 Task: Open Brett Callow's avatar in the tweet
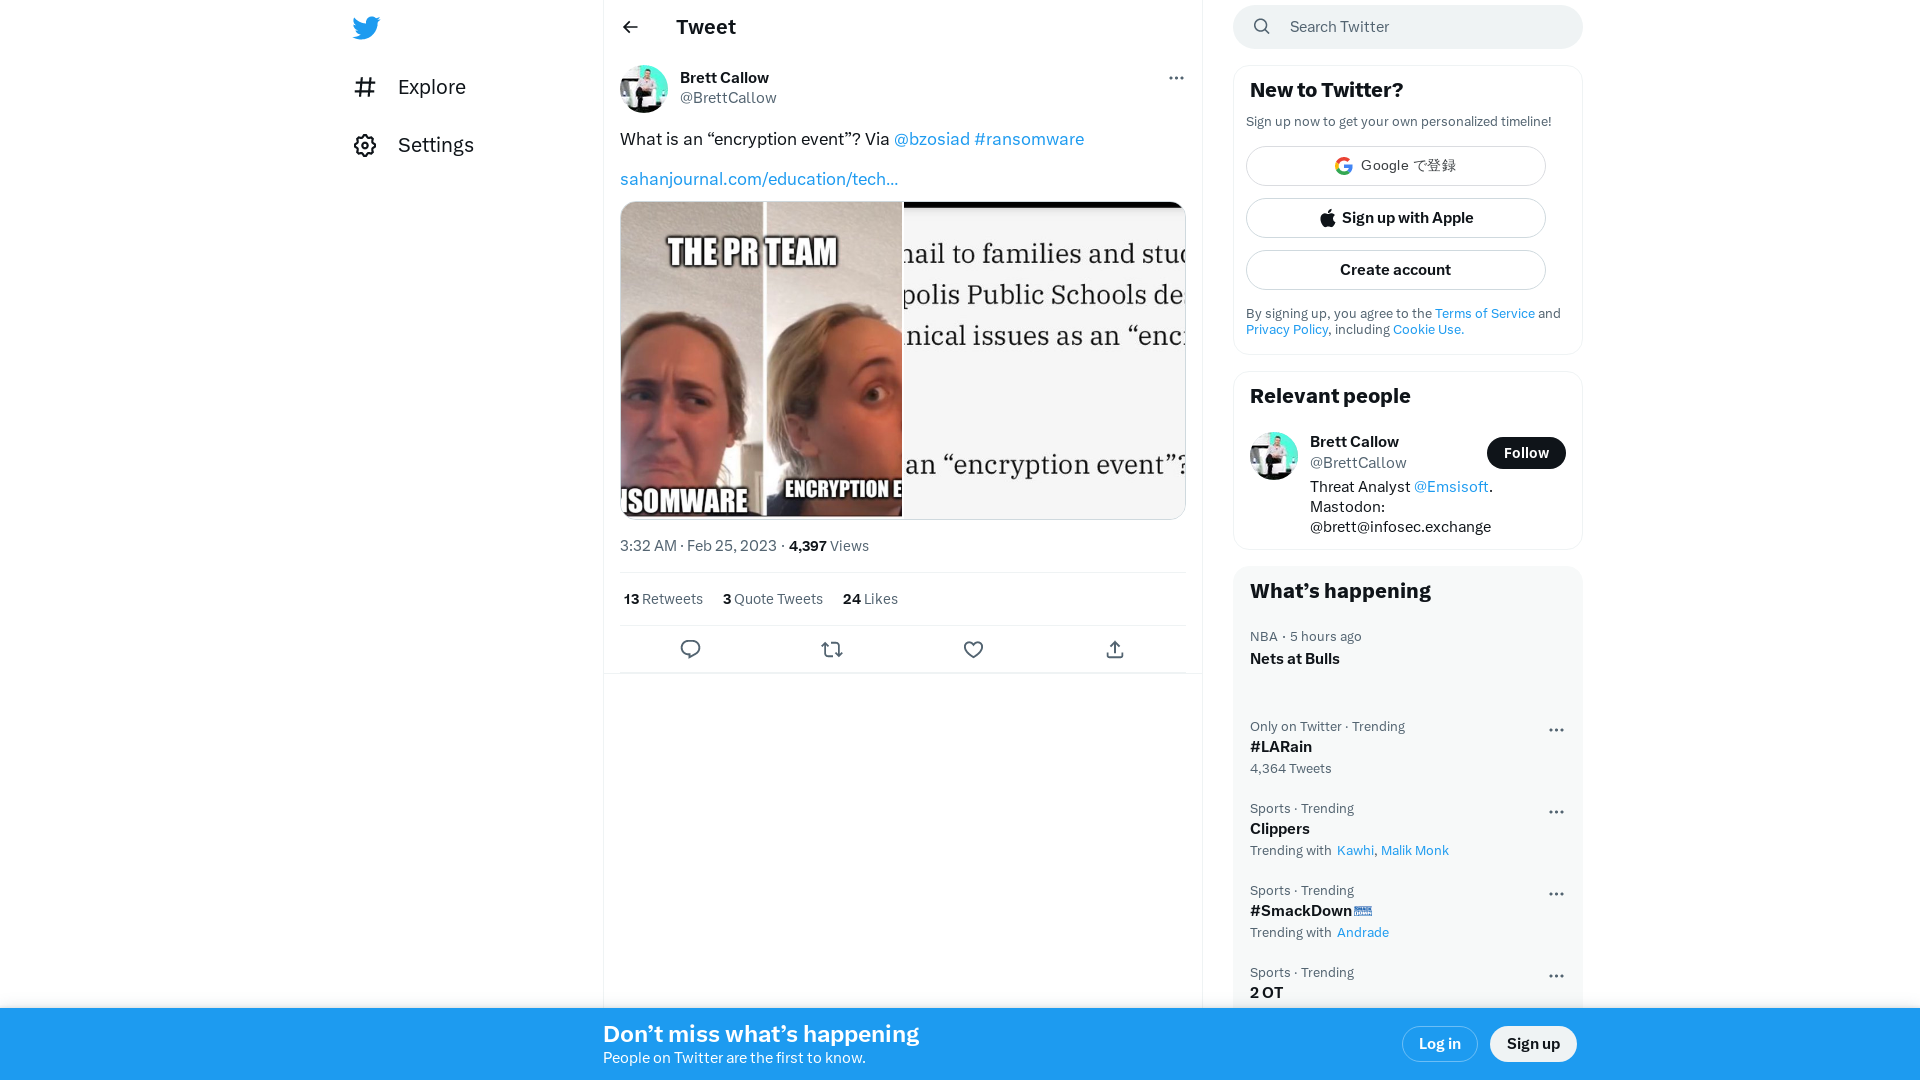[x=644, y=89]
